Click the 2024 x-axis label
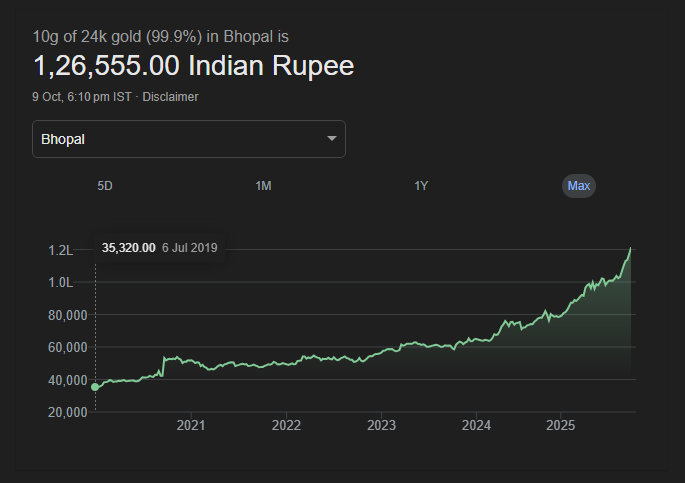This screenshot has width=685, height=483. [x=476, y=426]
